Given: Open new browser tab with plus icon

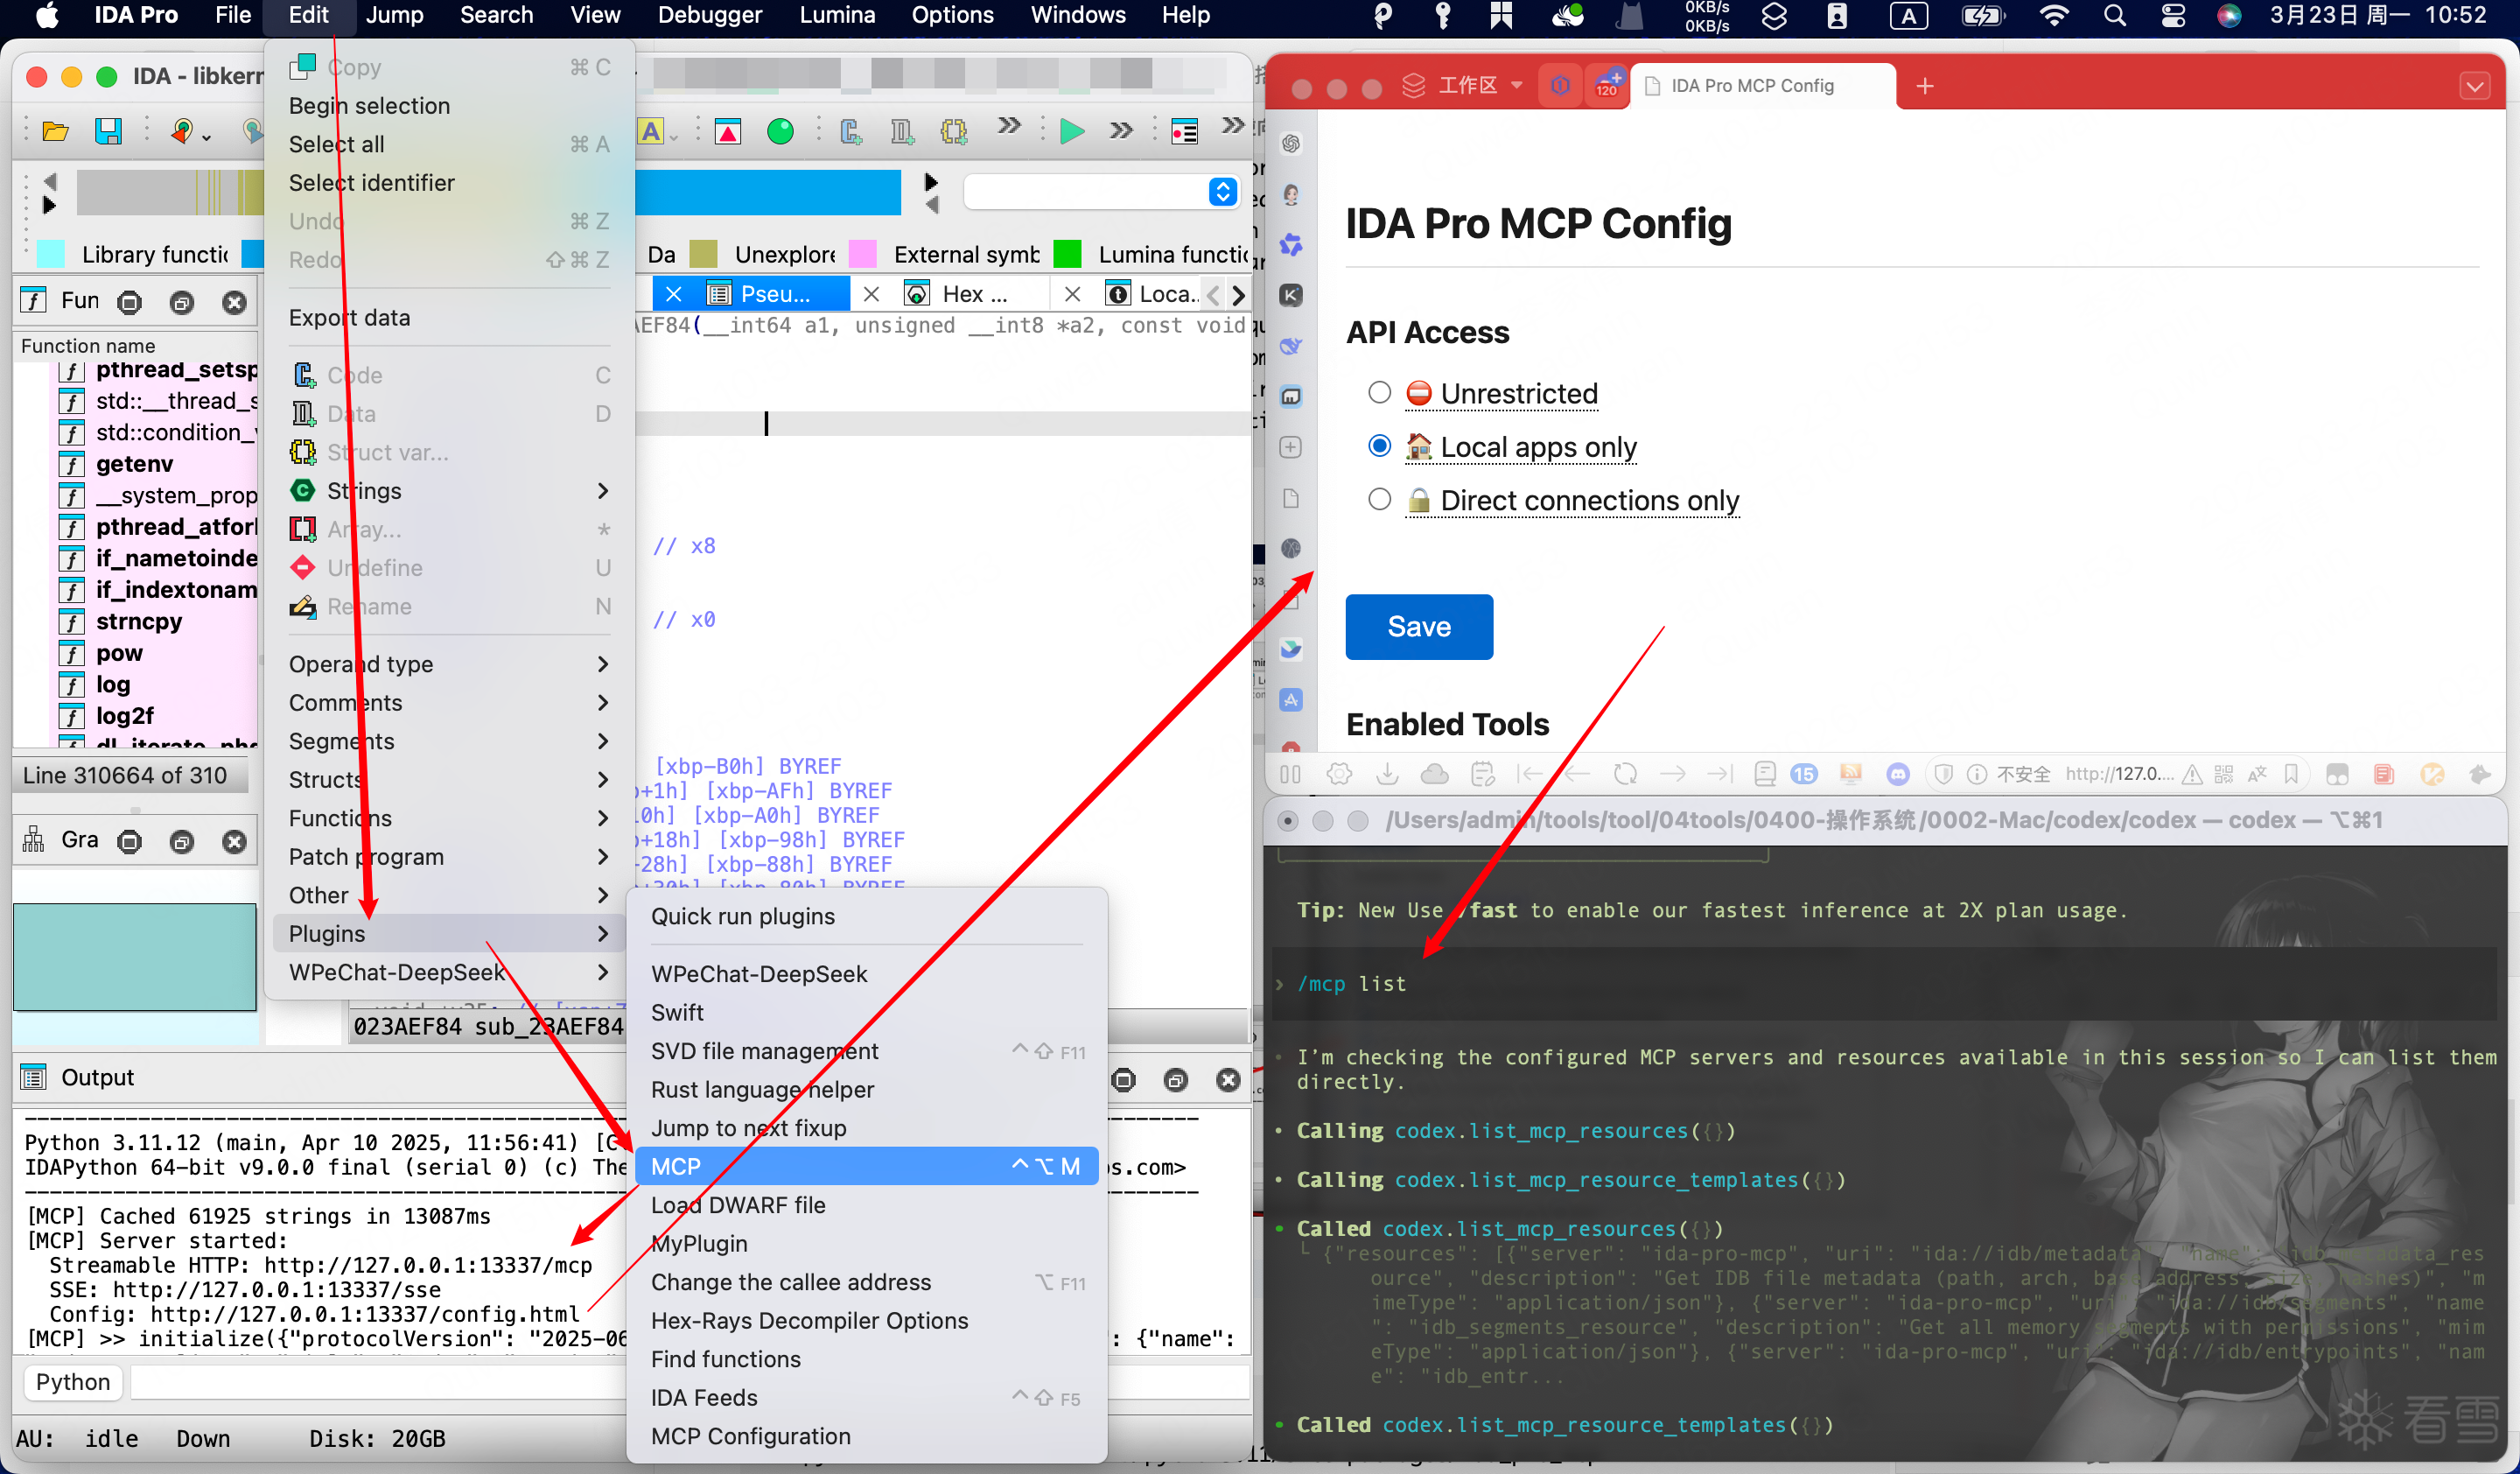Looking at the screenshot, I should (x=1925, y=86).
